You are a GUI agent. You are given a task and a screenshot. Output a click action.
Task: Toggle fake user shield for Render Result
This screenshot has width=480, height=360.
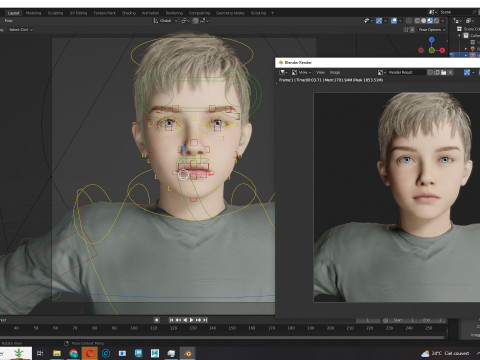[430, 72]
